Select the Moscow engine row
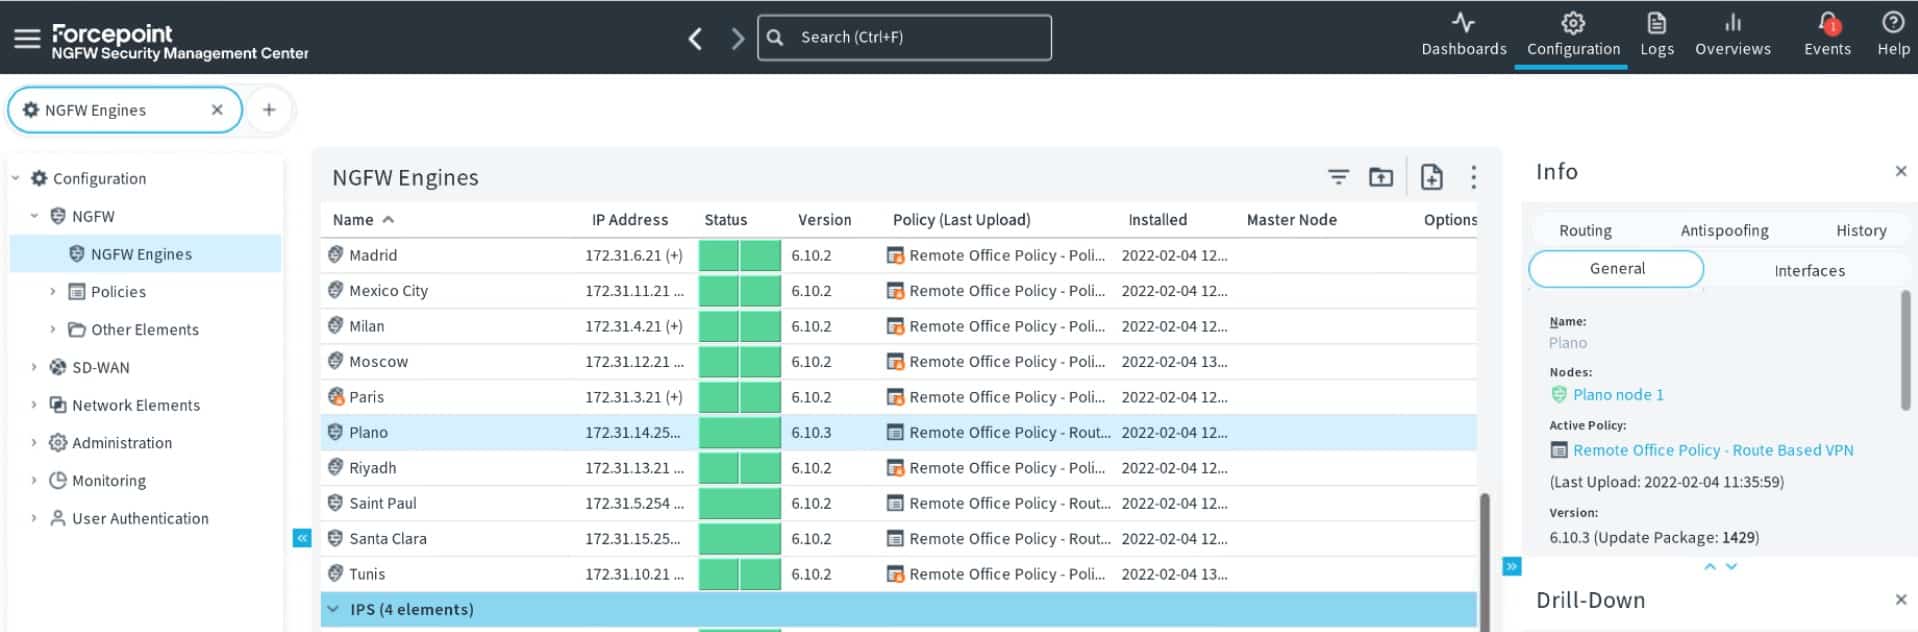Screen dimensions: 1918x632 (898, 361)
